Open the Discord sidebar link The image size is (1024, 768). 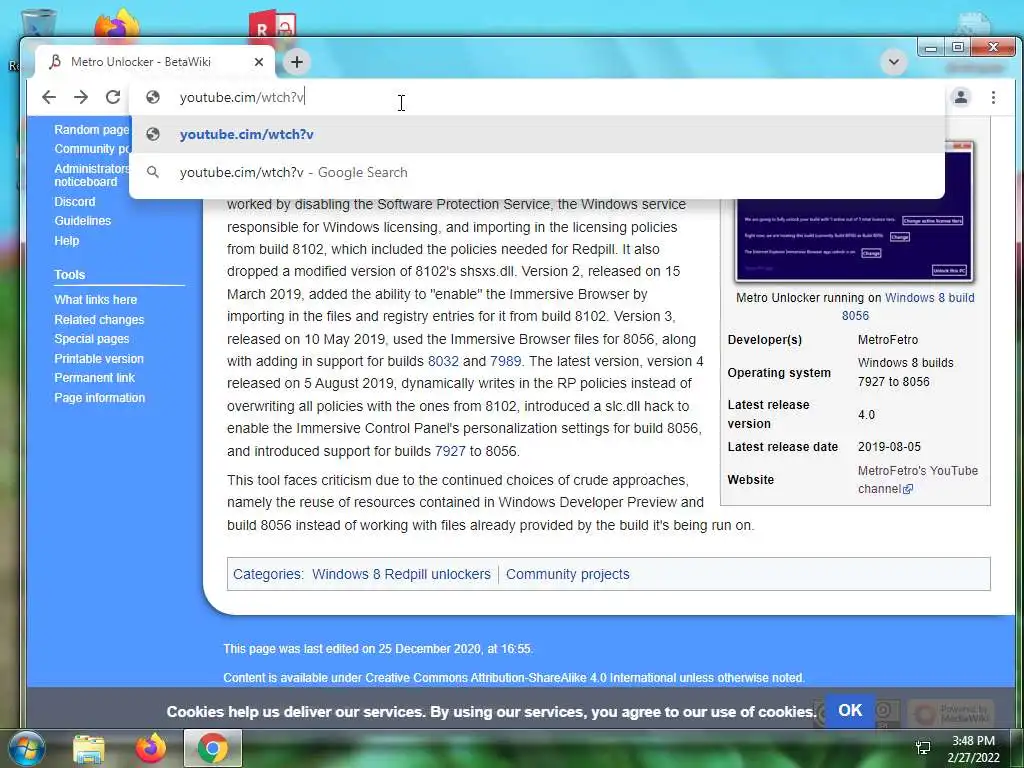pyautogui.click(x=74, y=202)
